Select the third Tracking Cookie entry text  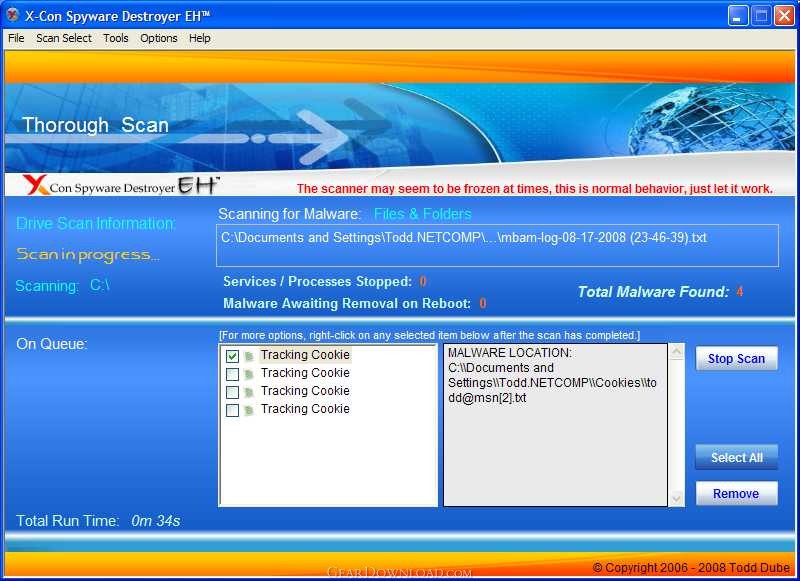pos(305,391)
